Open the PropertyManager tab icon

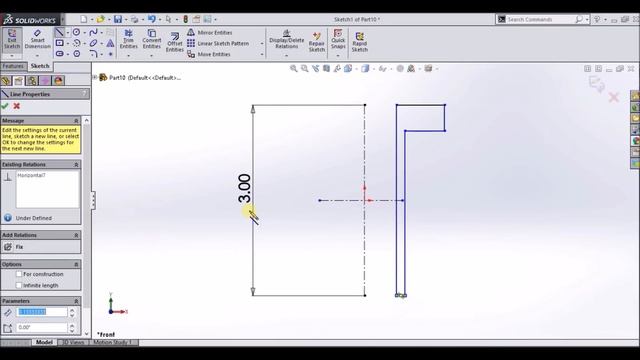click(19, 81)
